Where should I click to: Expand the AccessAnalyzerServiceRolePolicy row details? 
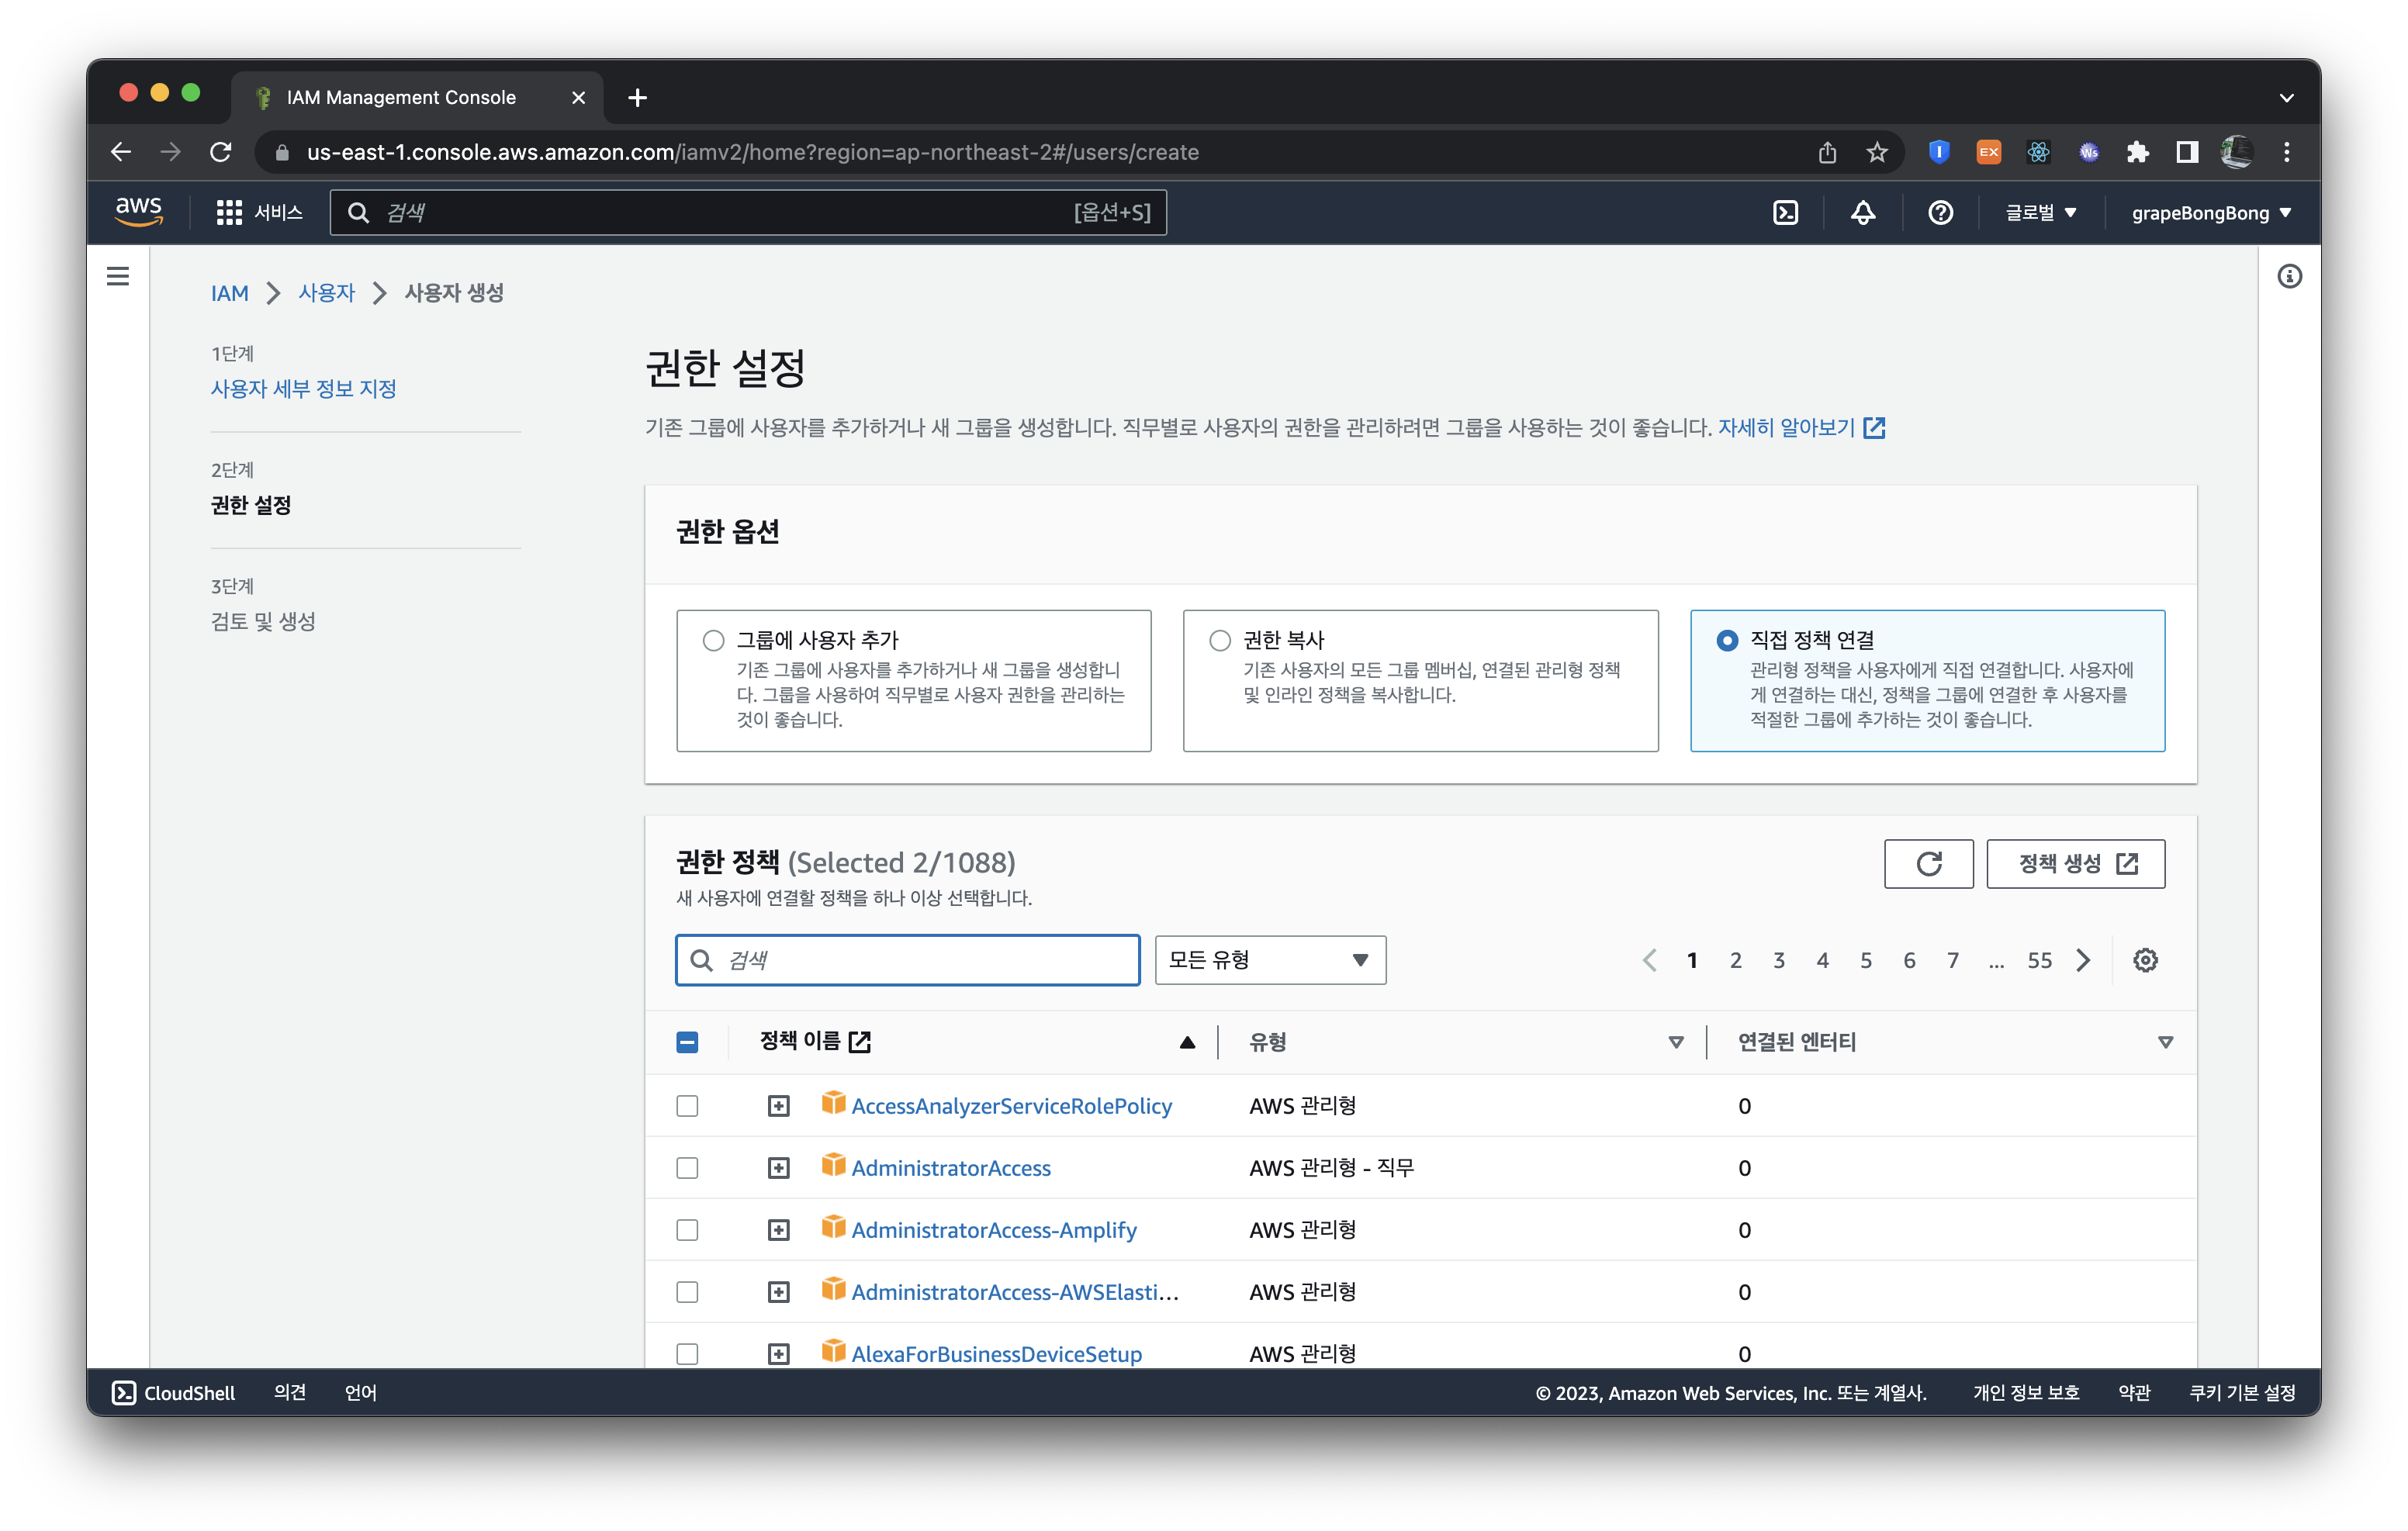click(778, 1106)
